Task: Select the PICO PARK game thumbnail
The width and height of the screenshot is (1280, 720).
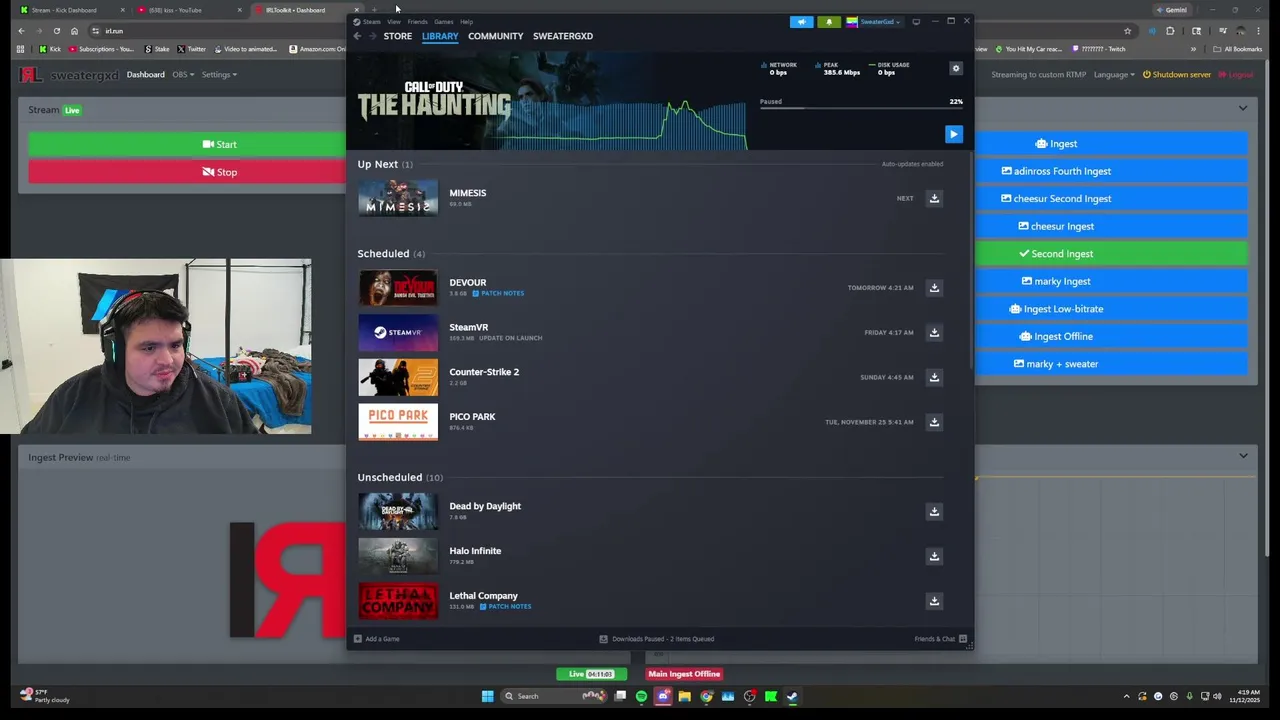Action: point(398,422)
